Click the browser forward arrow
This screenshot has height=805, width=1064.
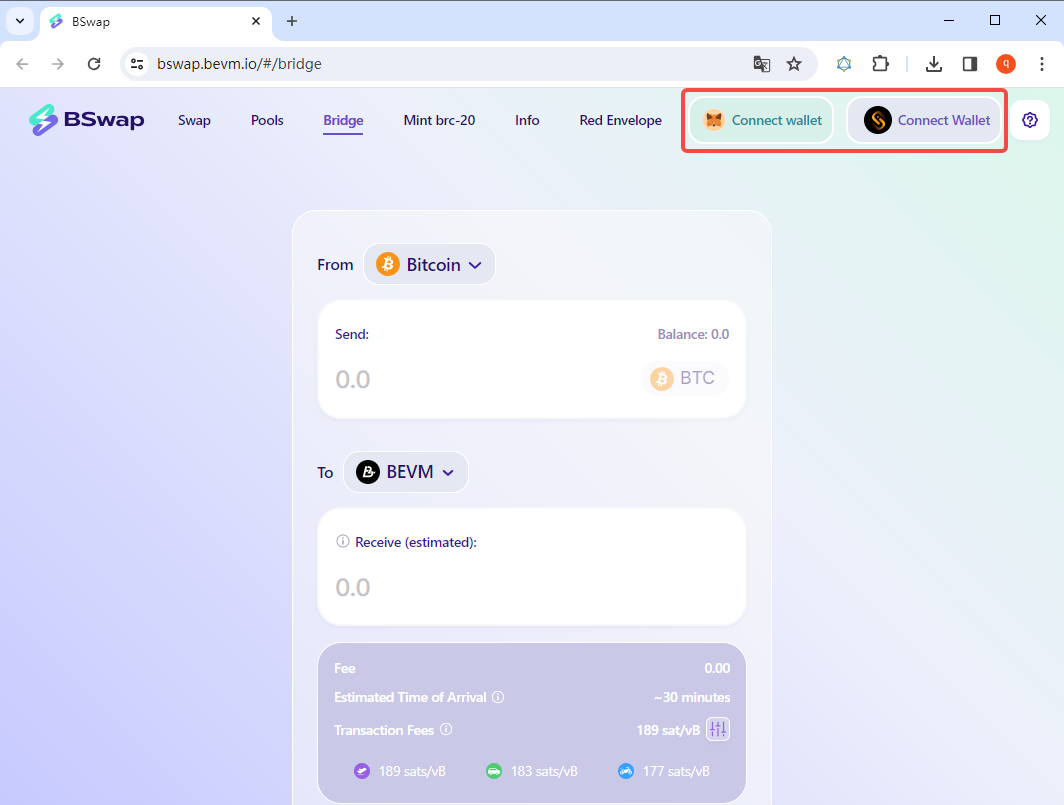tap(58, 64)
